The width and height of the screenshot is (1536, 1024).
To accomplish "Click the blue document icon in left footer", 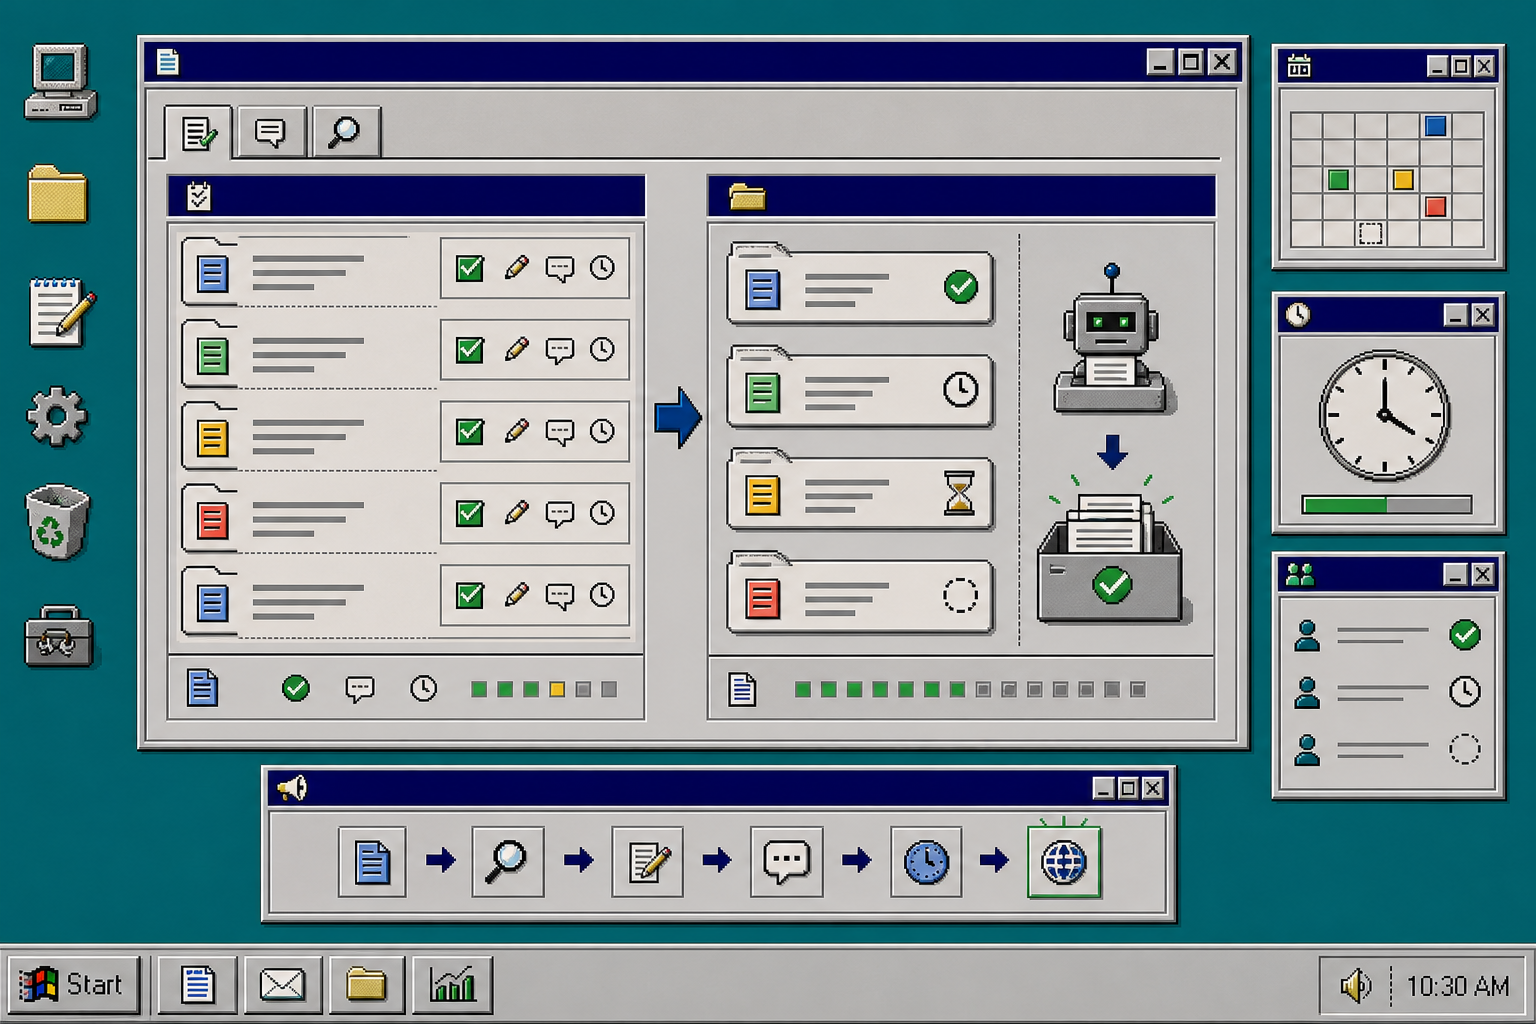I will click(203, 688).
